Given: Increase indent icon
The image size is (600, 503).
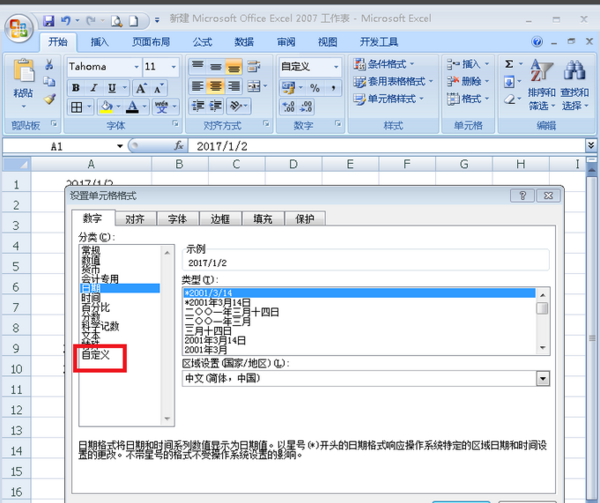Looking at the screenshot, I should [x=216, y=106].
